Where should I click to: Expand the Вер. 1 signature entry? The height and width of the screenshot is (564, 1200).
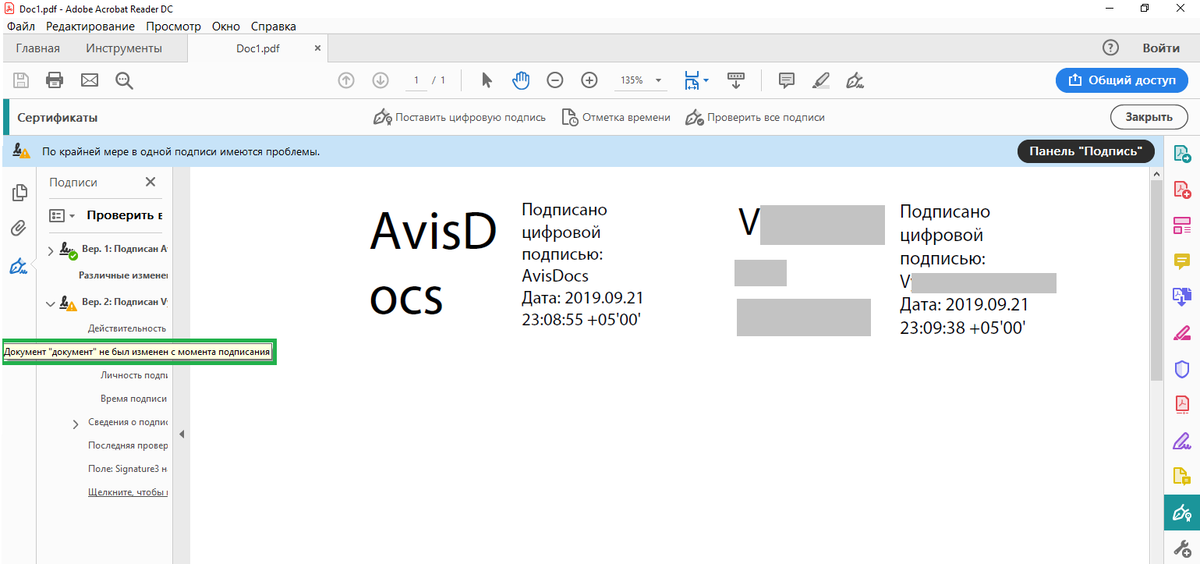point(51,250)
